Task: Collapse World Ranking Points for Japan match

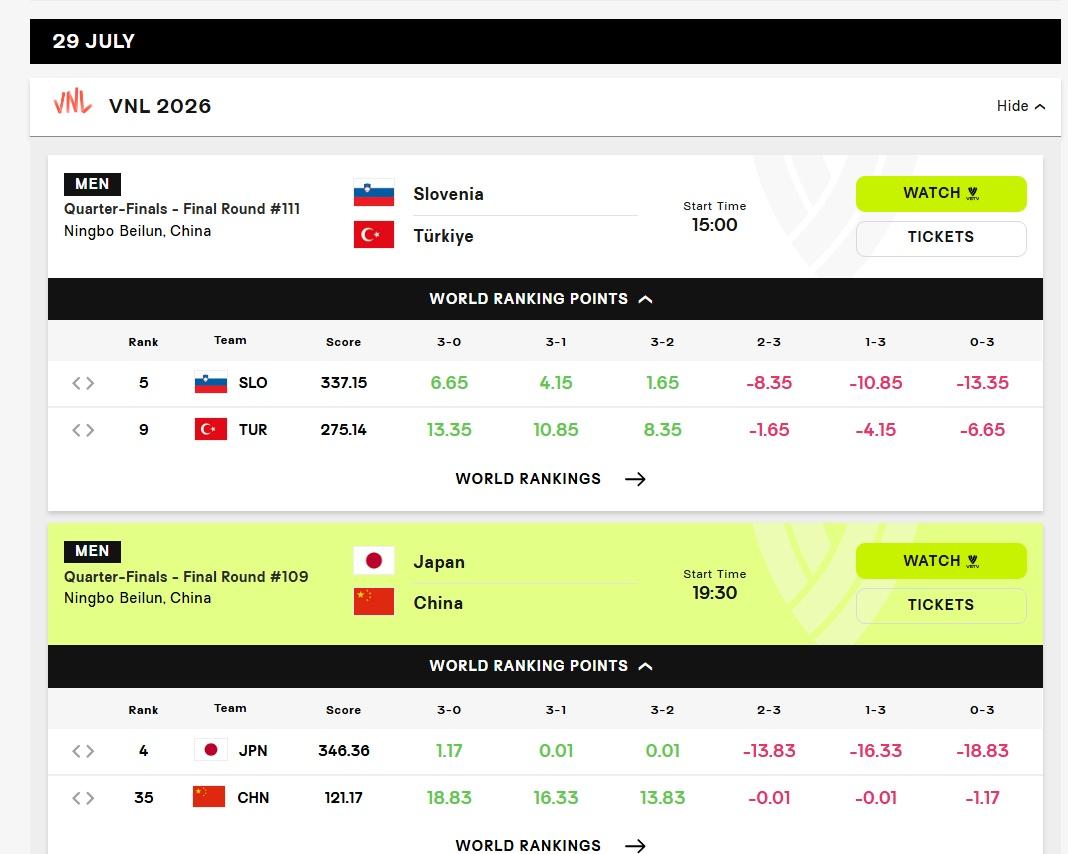Action: pyautogui.click(x=545, y=666)
